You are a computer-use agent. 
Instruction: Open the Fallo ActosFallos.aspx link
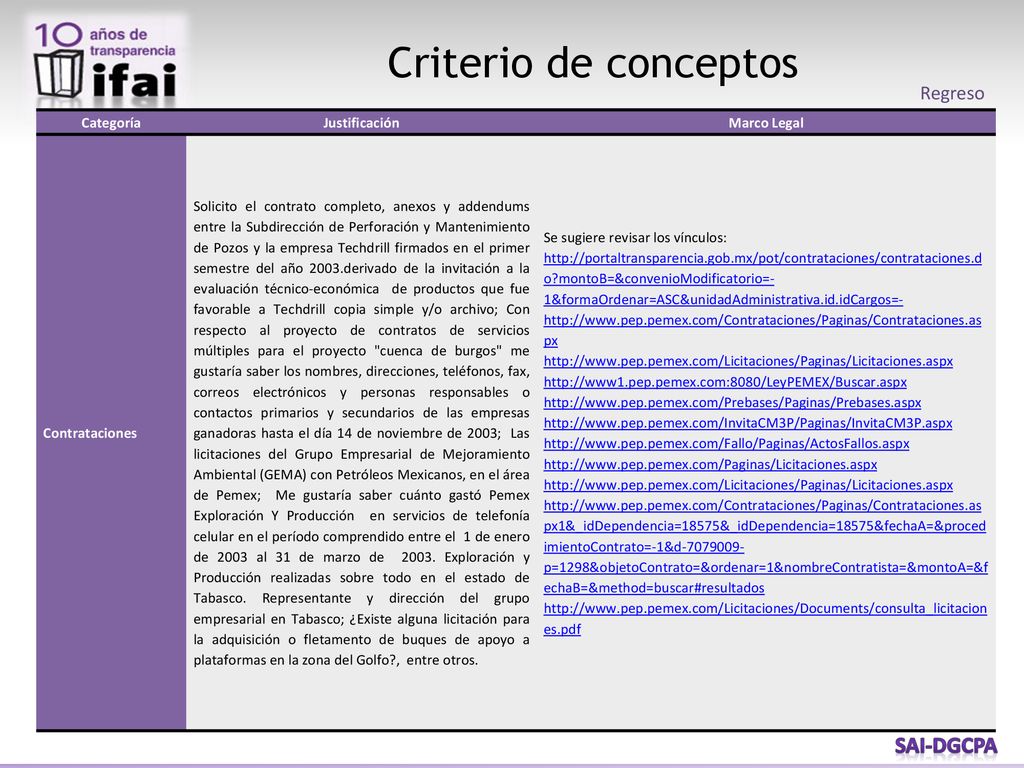(x=726, y=444)
